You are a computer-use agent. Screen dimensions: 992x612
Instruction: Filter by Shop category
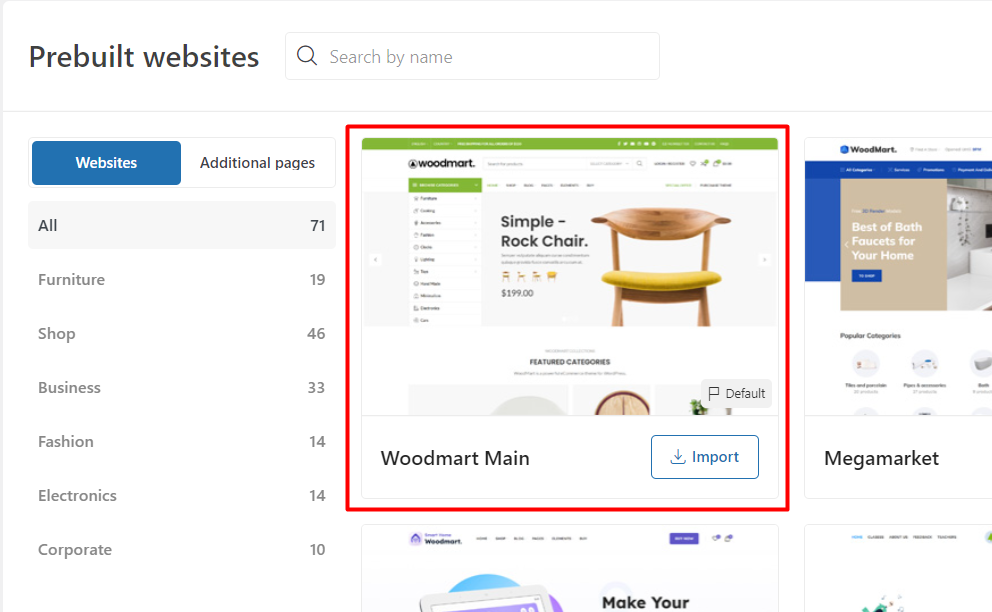pos(182,334)
